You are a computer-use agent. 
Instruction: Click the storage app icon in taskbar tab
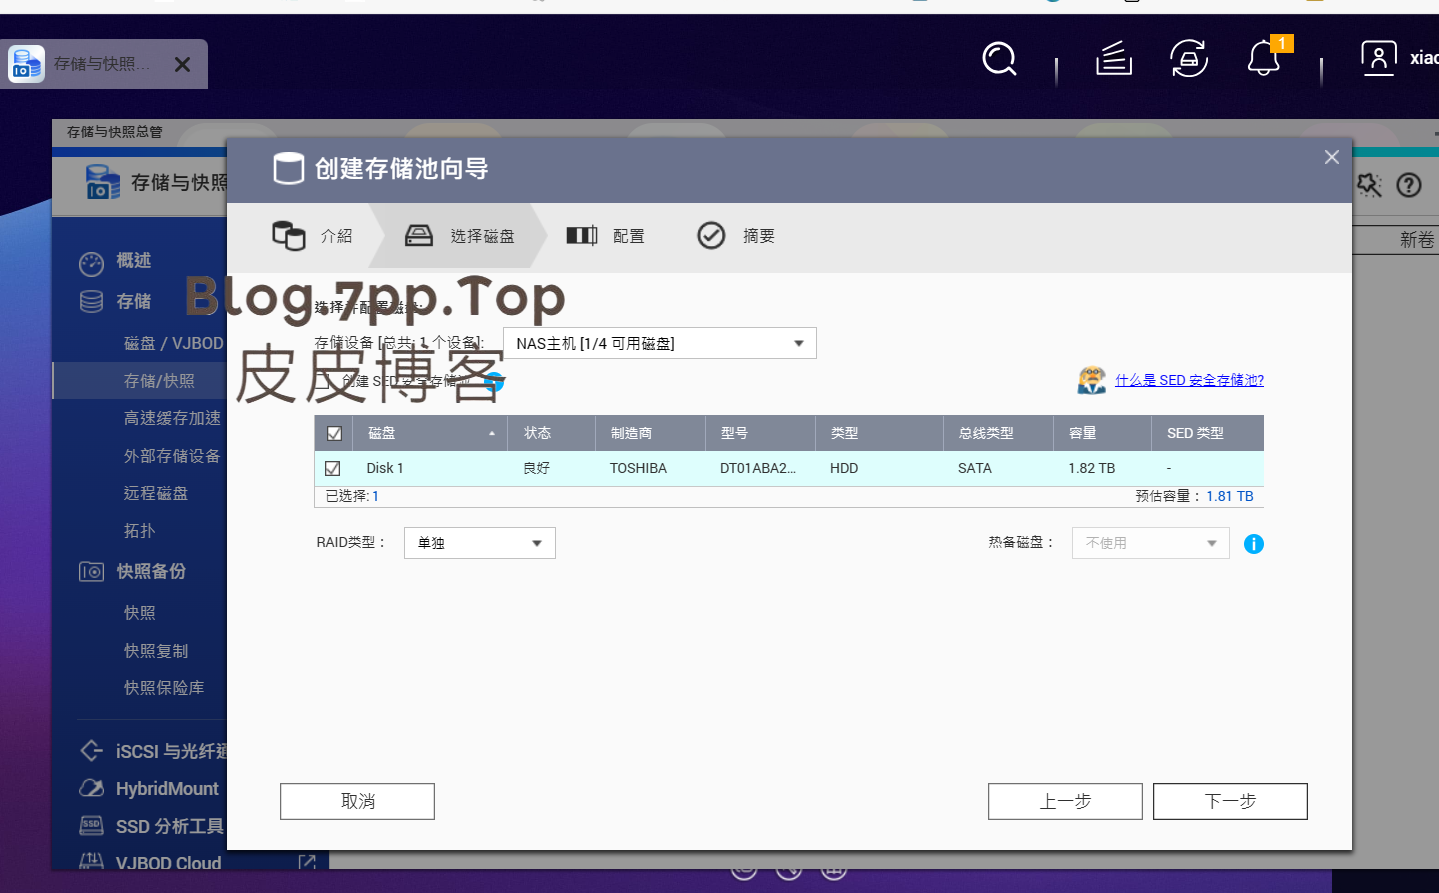click(26, 64)
